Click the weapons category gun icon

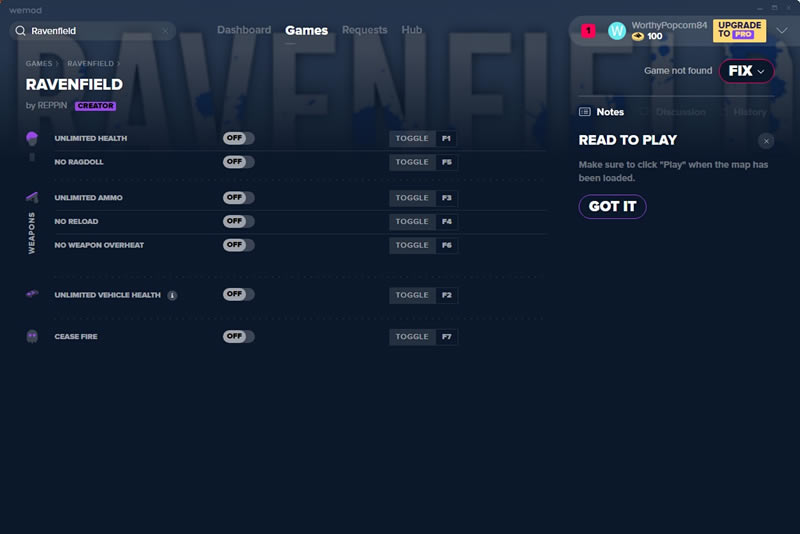point(32,197)
